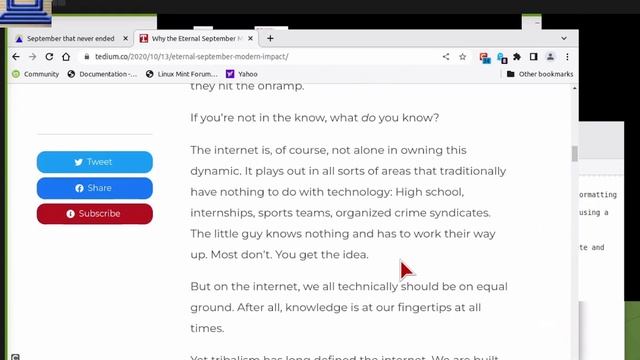Image resolution: width=640 pixels, height=360 pixels.
Task: Open the Linux Mint Forum bookmark
Action: click(x=182, y=74)
